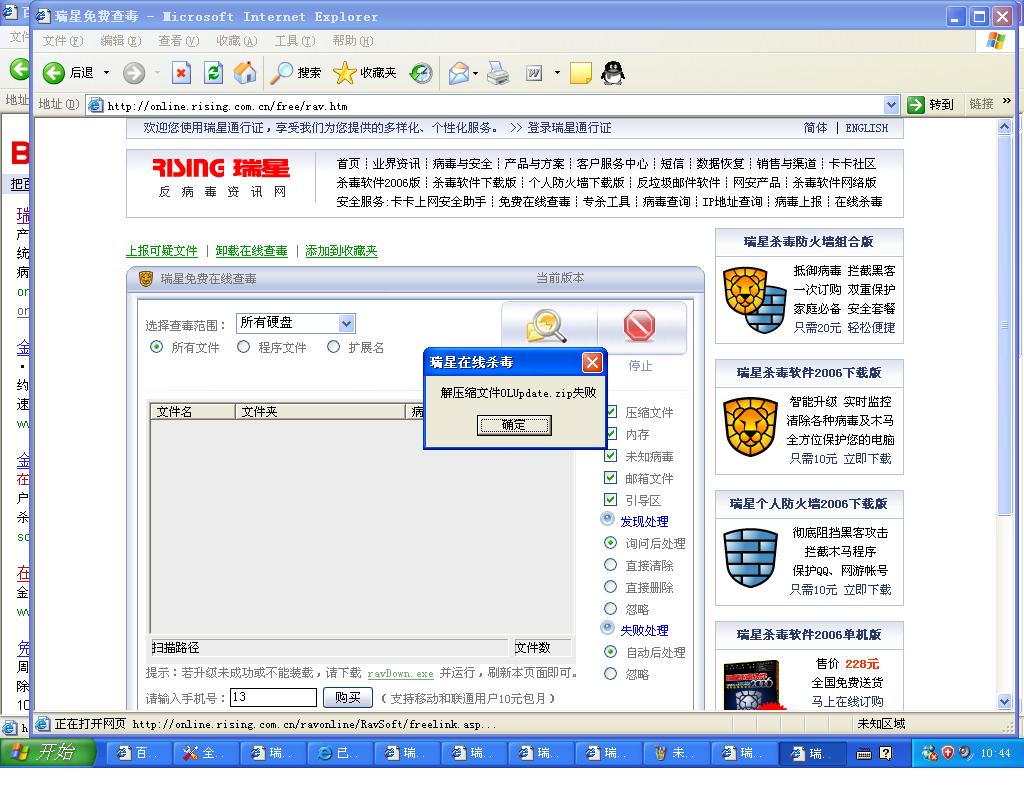Open the 文件(F) menu
This screenshot has width=1024, height=800.
[x=63, y=41]
